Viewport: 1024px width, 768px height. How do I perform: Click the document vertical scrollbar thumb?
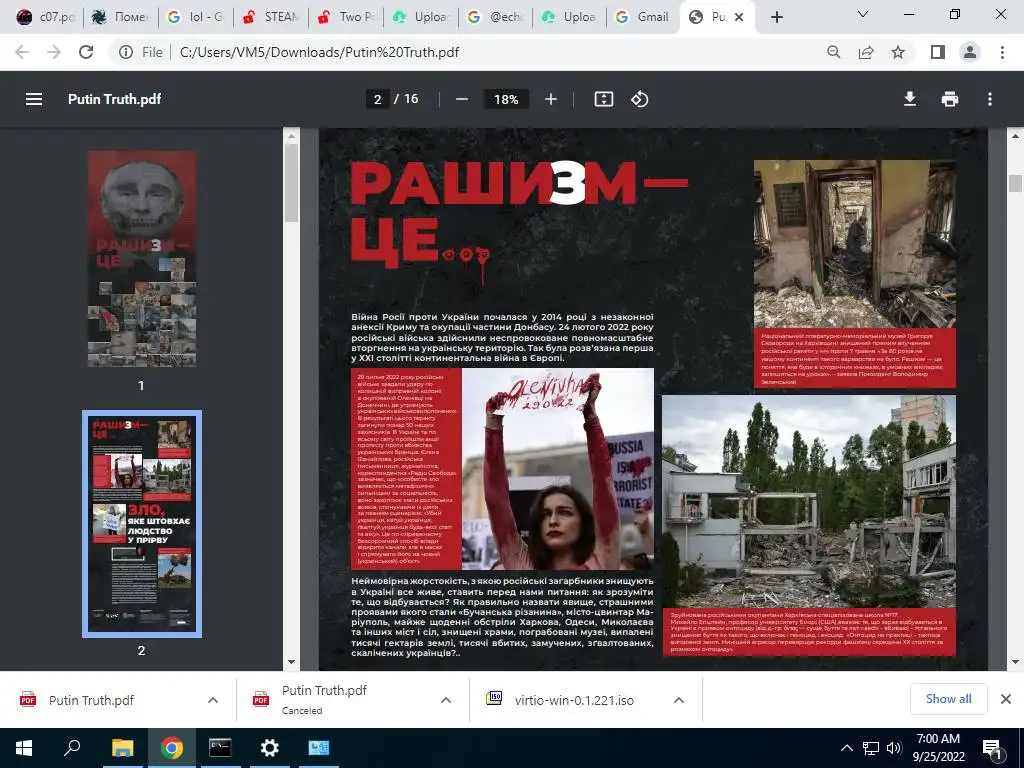(1015, 184)
